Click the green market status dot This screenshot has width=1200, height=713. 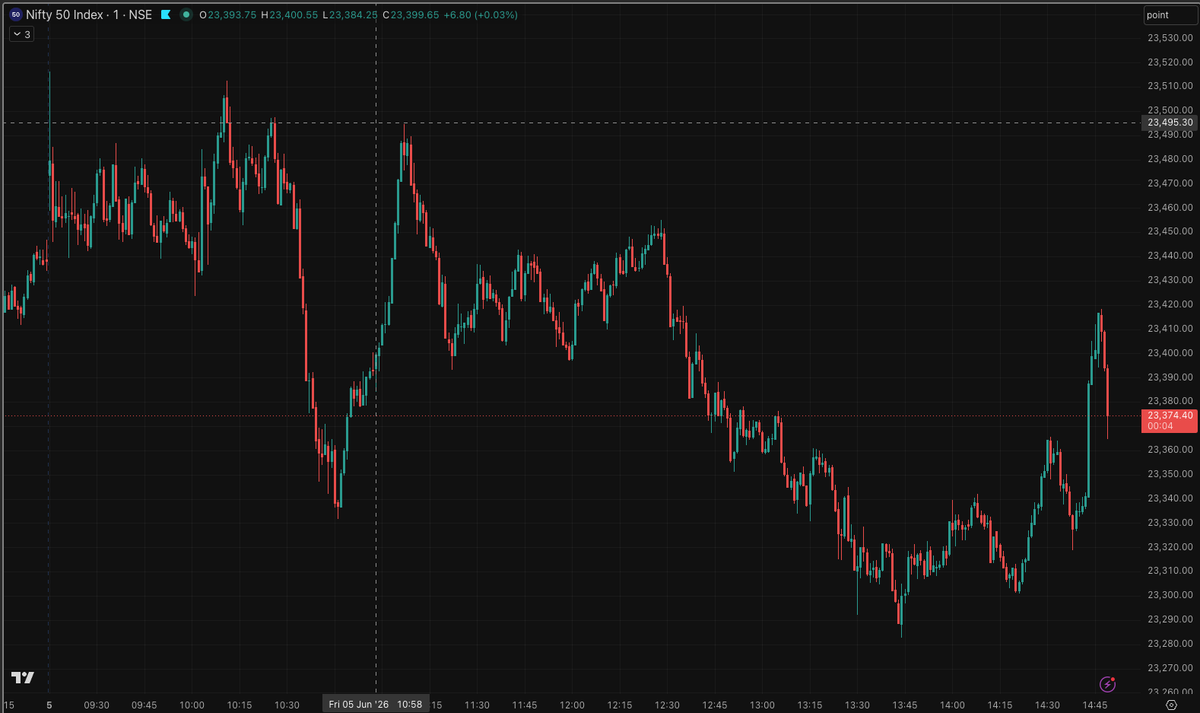pos(186,14)
